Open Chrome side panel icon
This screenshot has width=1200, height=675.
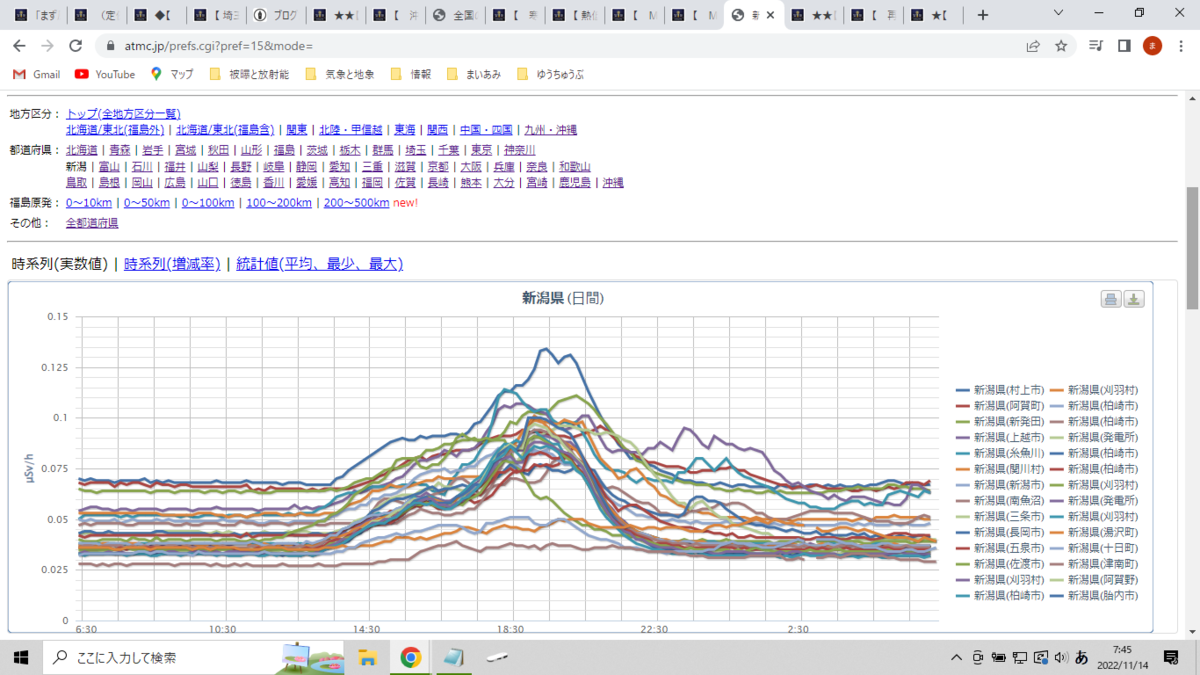point(1124,46)
